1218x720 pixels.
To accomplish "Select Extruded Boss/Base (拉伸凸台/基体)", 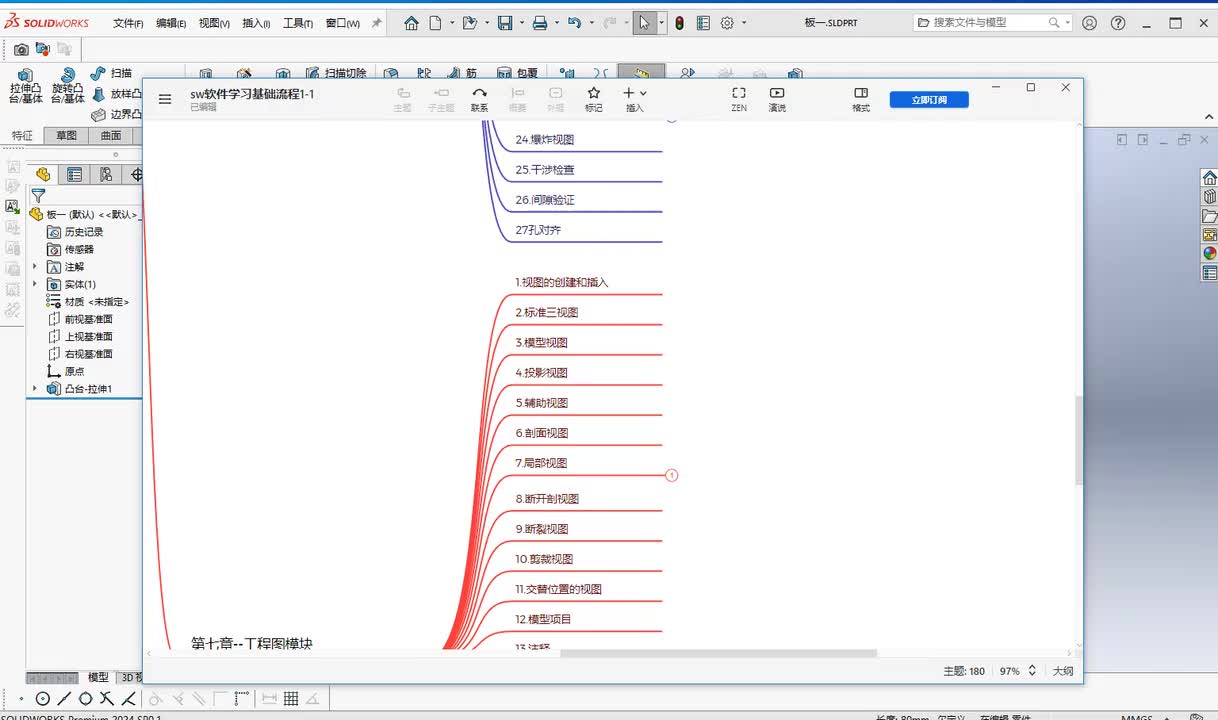I will point(26,86).
